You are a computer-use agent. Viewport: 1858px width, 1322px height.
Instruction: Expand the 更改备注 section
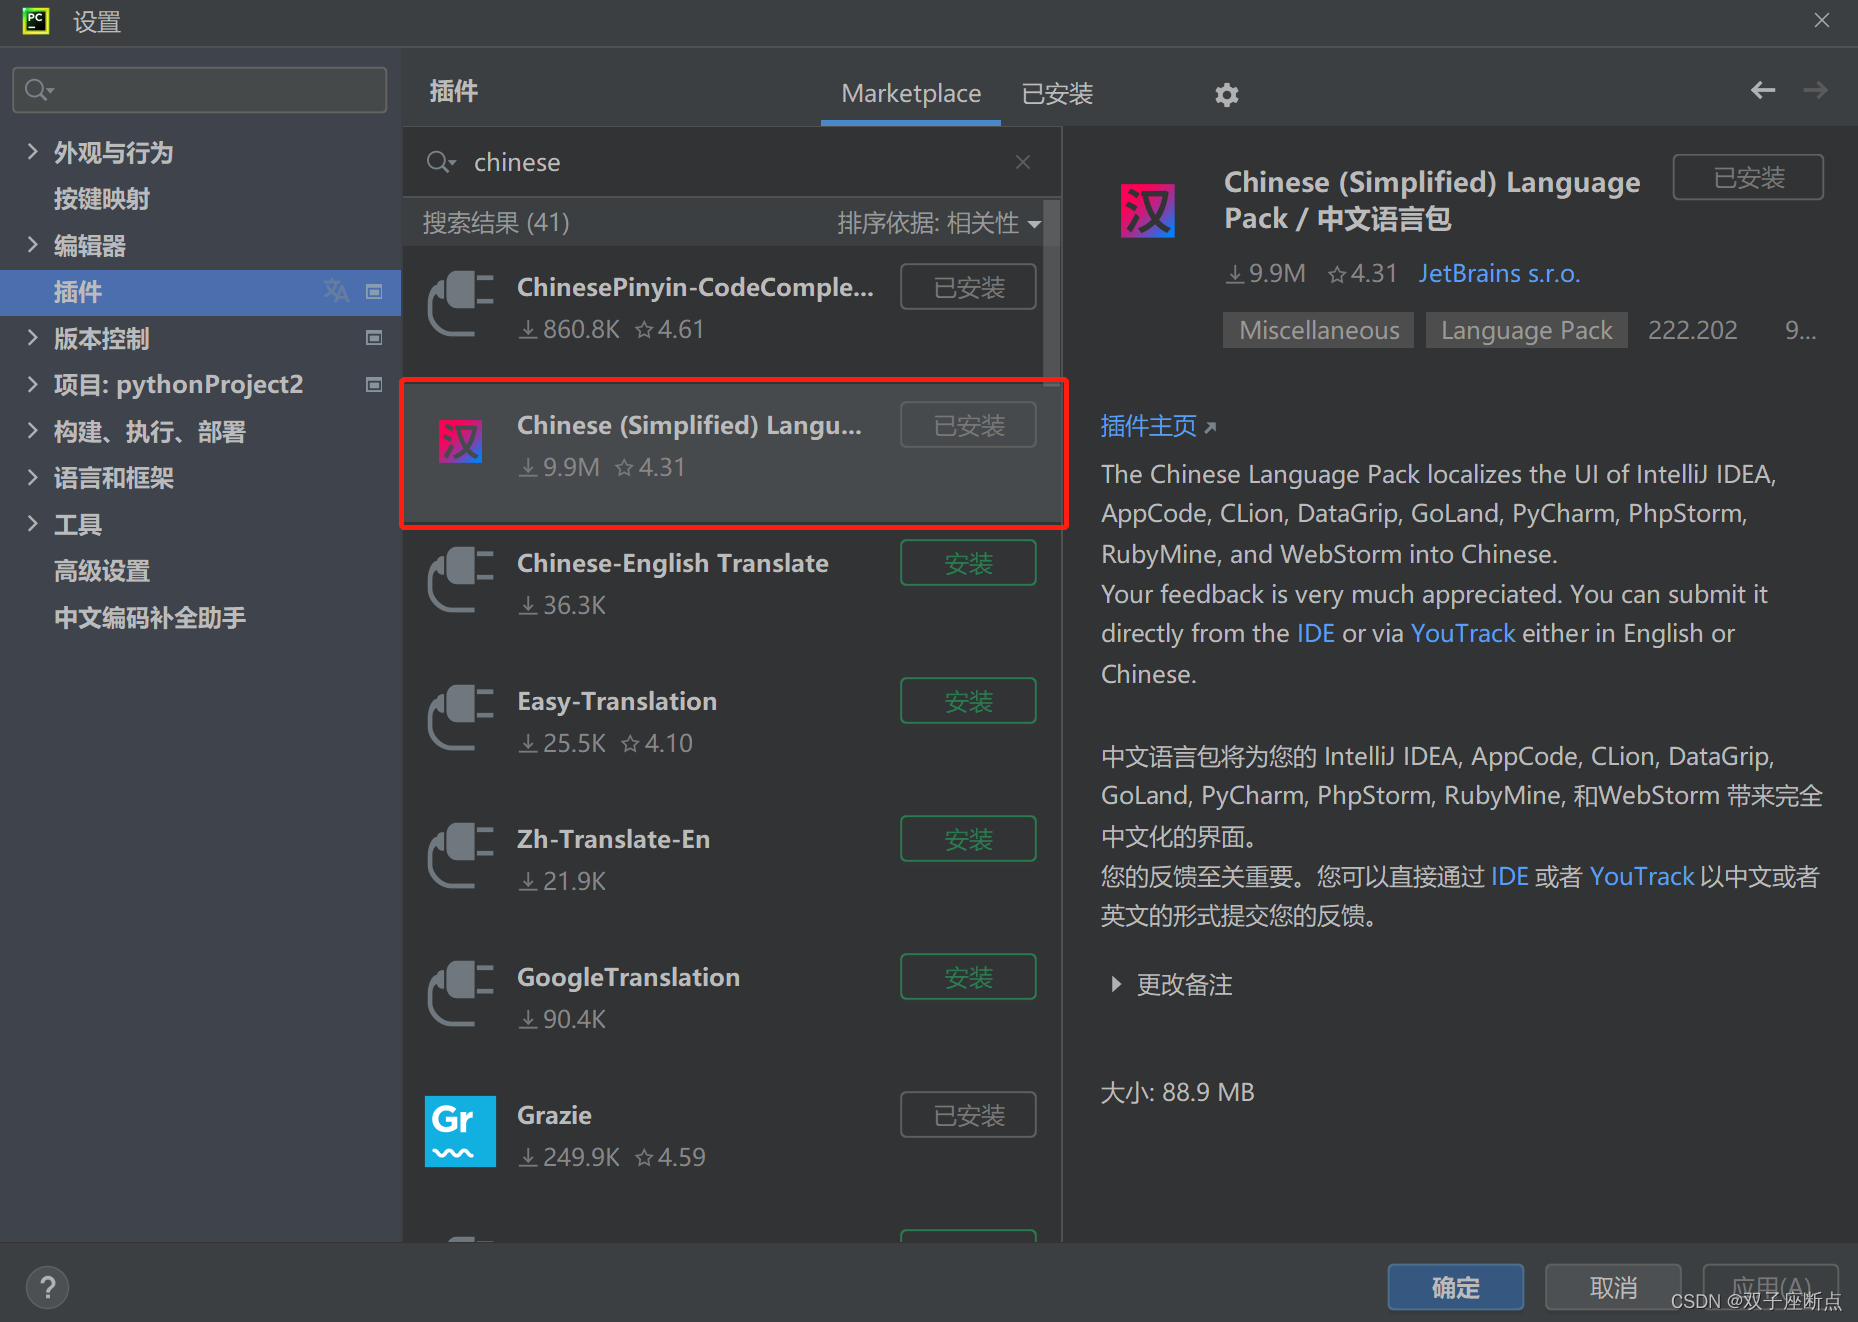click(x=1116, y=984)
